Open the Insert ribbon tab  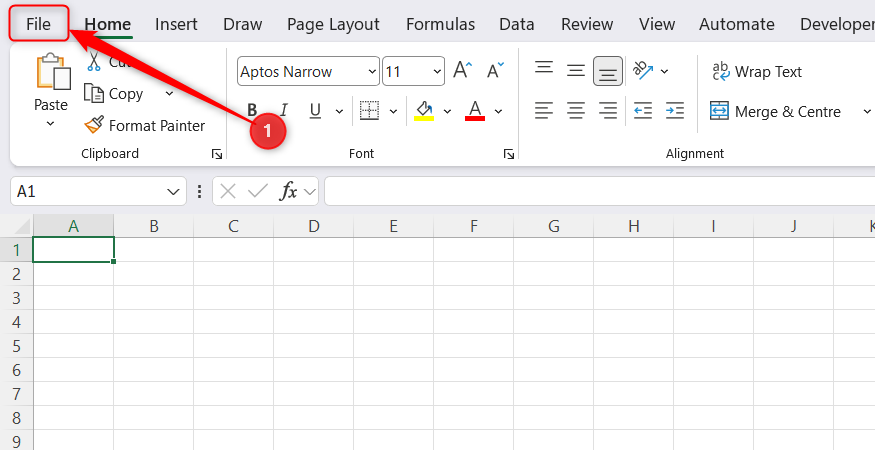point(176,25)
